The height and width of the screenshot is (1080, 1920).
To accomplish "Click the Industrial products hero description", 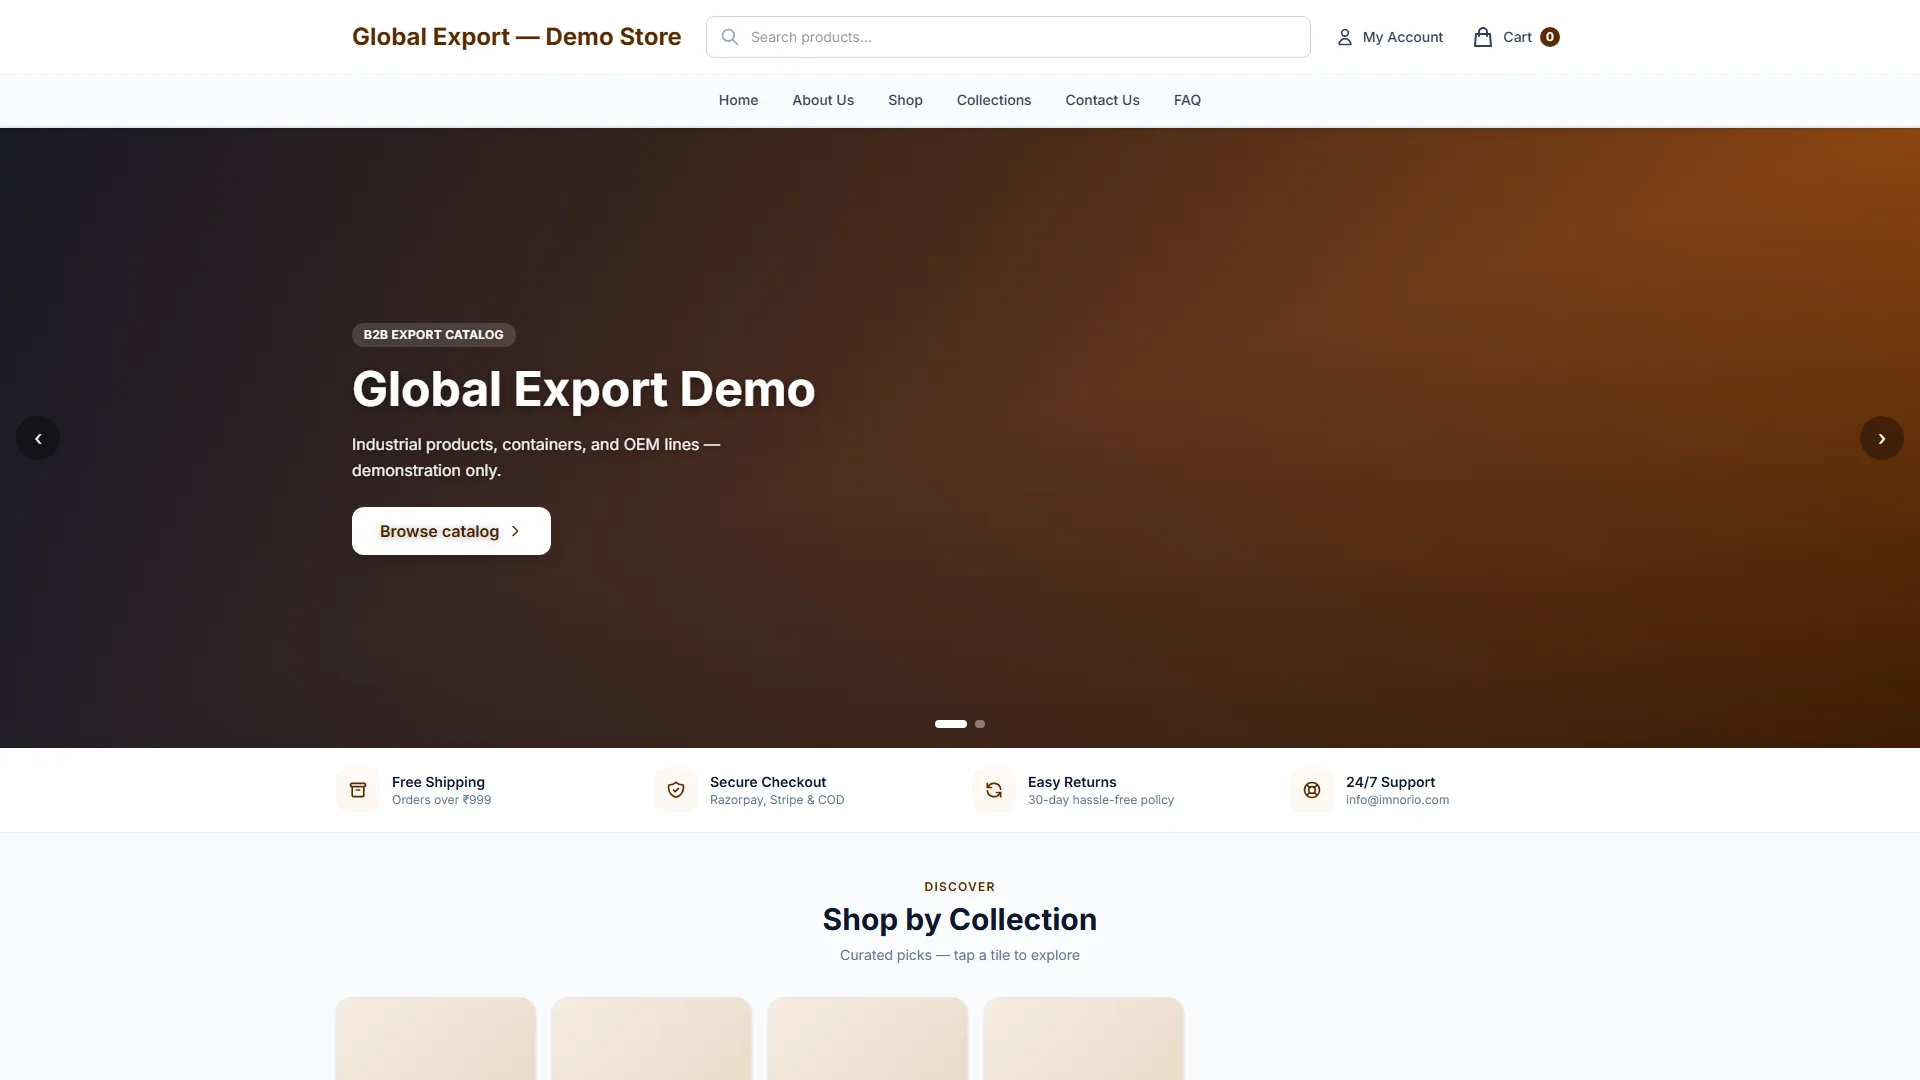I will (536, 457).
